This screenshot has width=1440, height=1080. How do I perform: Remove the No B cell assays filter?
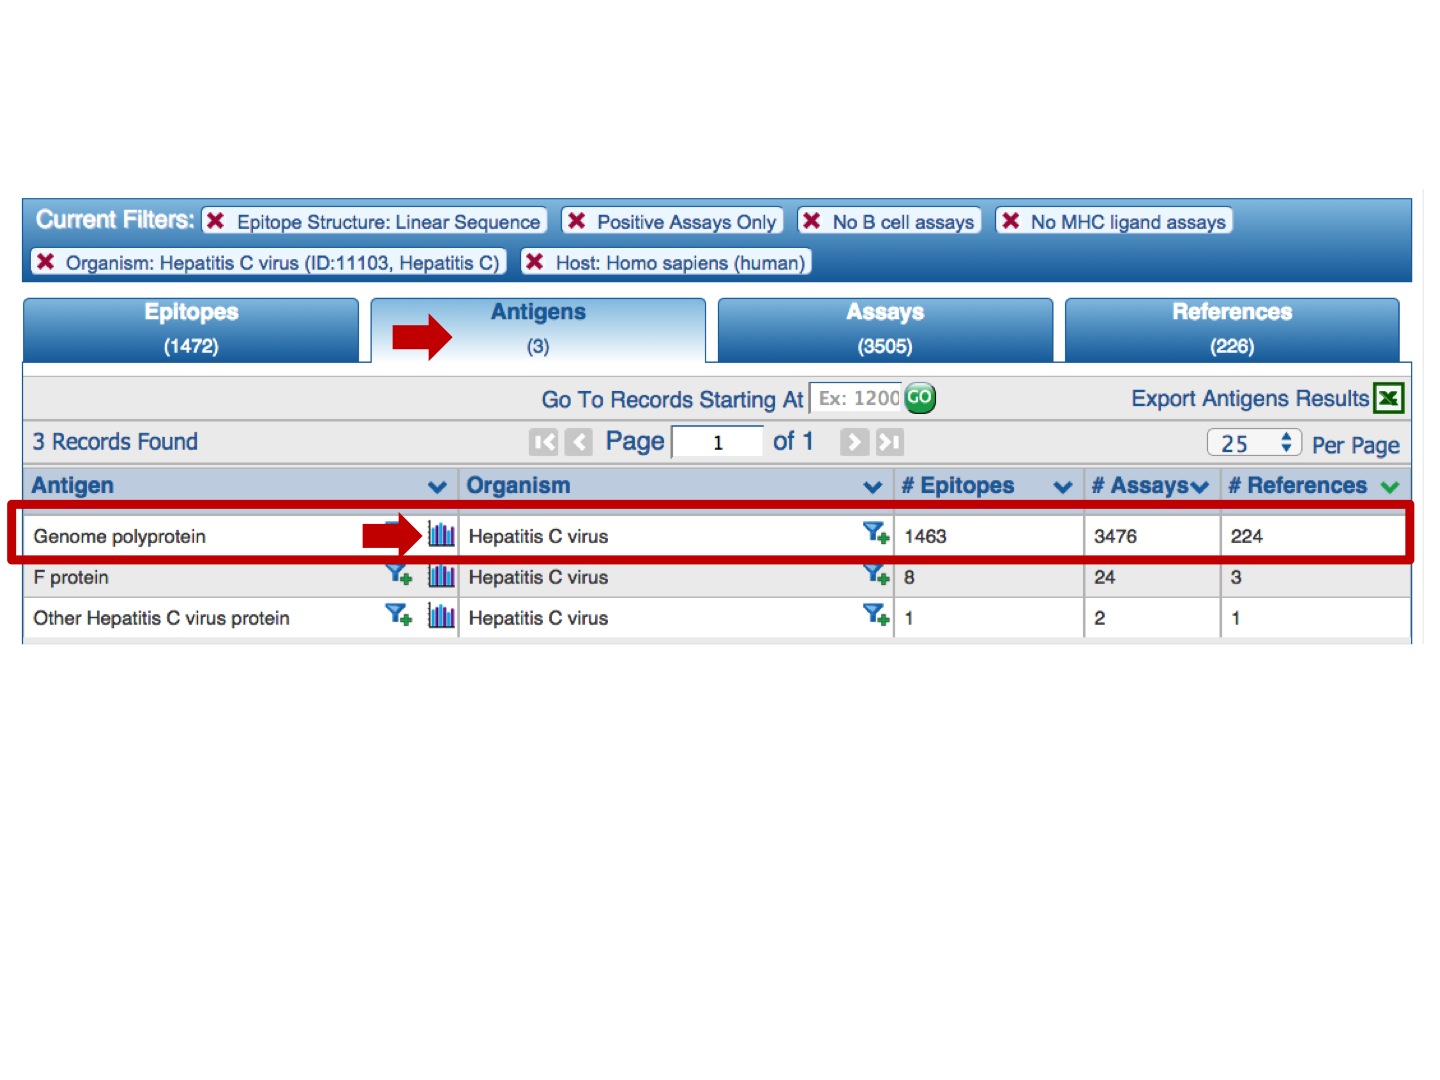coord(812,221)
